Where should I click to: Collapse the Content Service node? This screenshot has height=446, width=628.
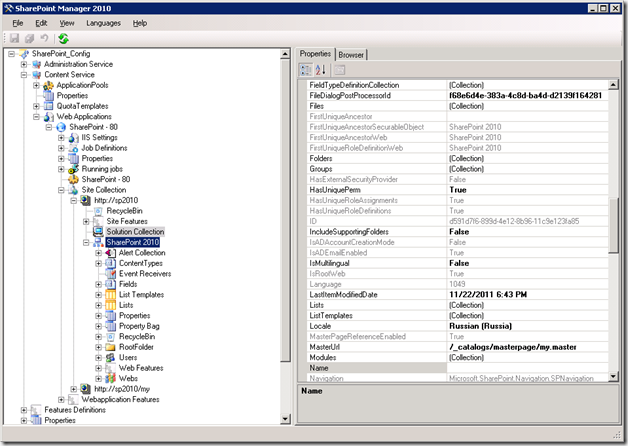click(x=24, y=75)
